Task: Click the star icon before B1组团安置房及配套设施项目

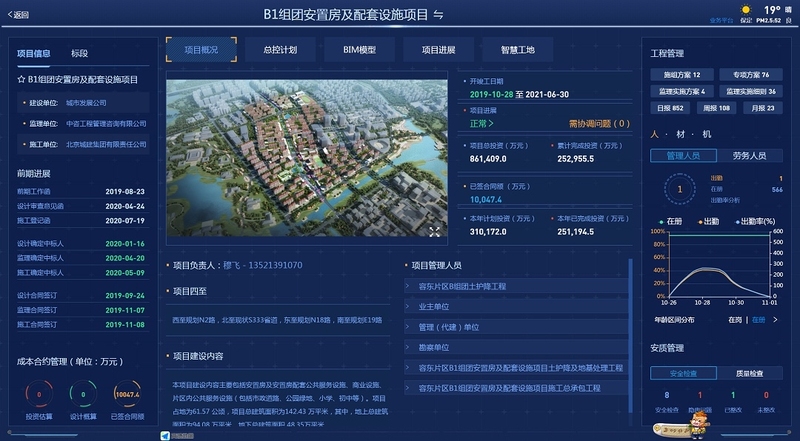Action: 21,80
